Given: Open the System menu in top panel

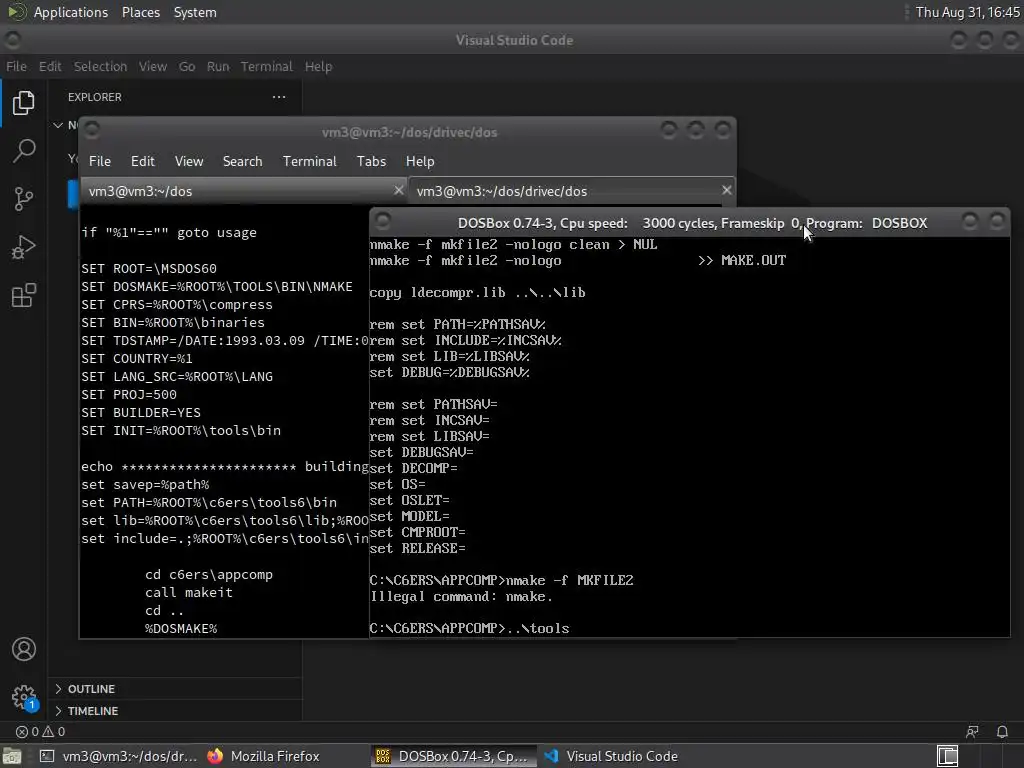Looking at the screenshot, I should (x=195, y=12).
